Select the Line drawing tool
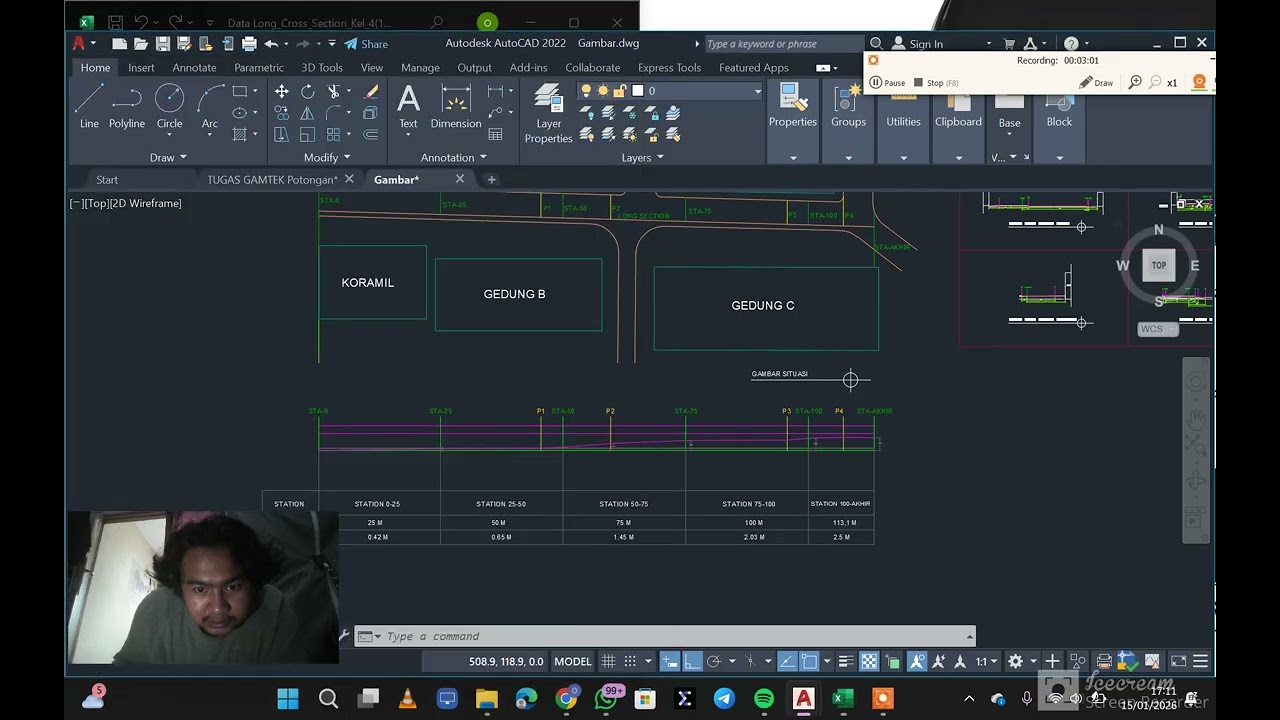Viewport: 1280px width, 720px height. tap(89, 106)
